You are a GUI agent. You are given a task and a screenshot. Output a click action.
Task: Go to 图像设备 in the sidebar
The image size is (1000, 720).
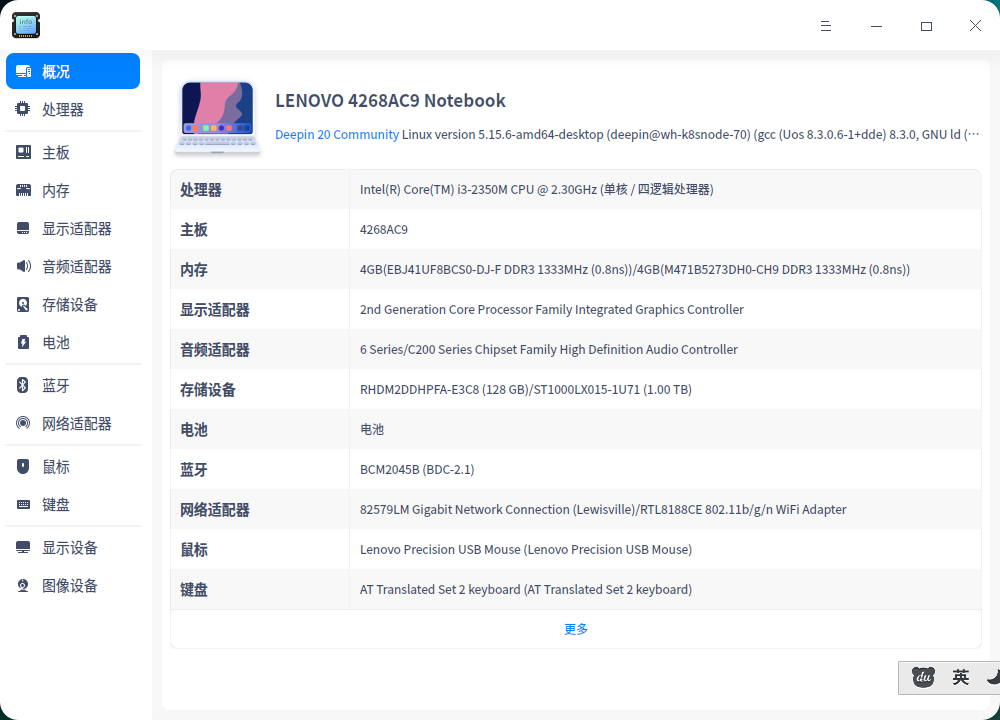[x=73, y=585]
